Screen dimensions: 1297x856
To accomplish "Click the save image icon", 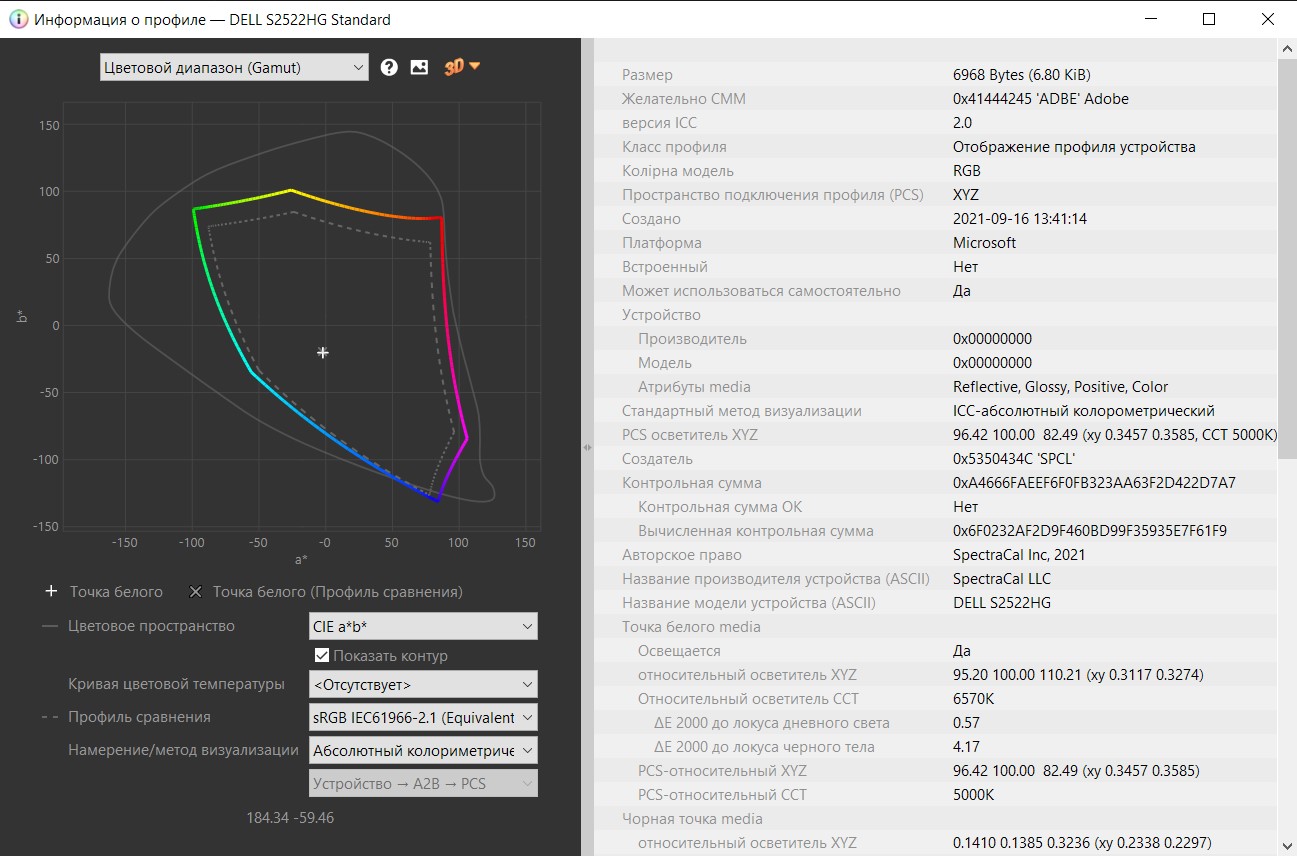I will pos(419,67).
